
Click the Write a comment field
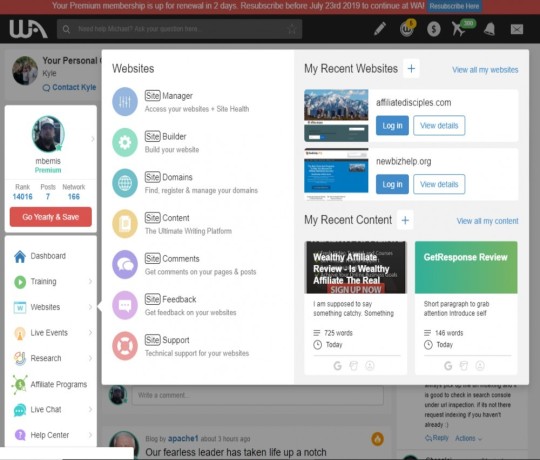(x=258, y=395)
